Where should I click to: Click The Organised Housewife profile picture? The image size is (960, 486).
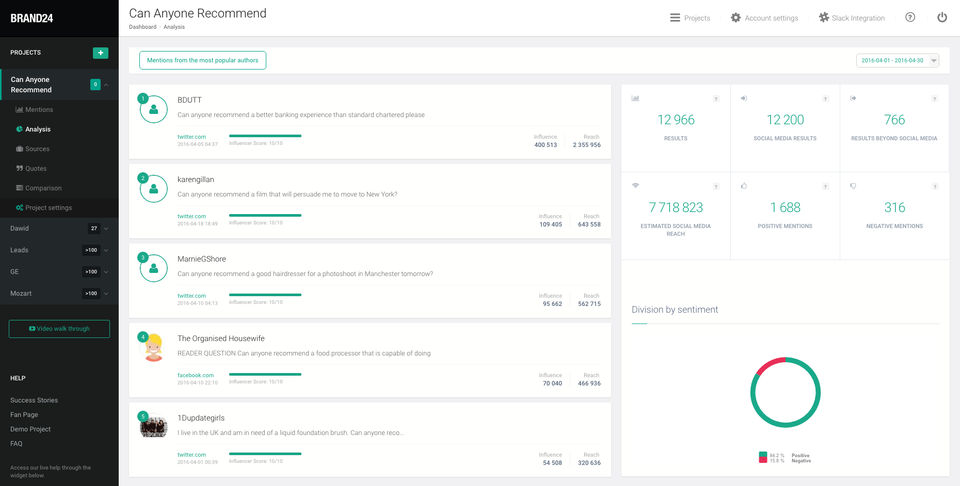pos(153,348)
